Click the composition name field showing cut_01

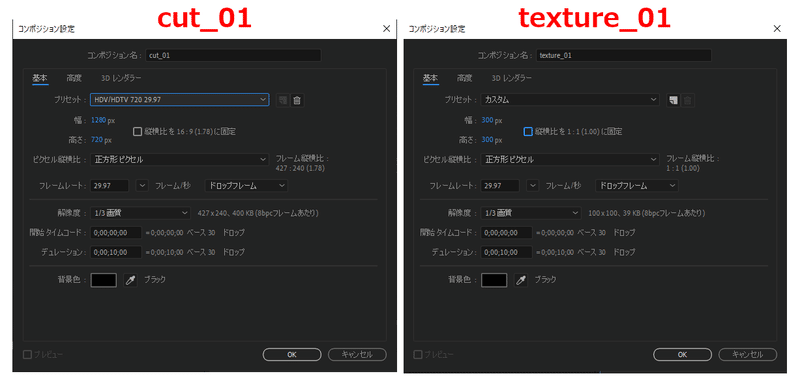click(234, 56)
